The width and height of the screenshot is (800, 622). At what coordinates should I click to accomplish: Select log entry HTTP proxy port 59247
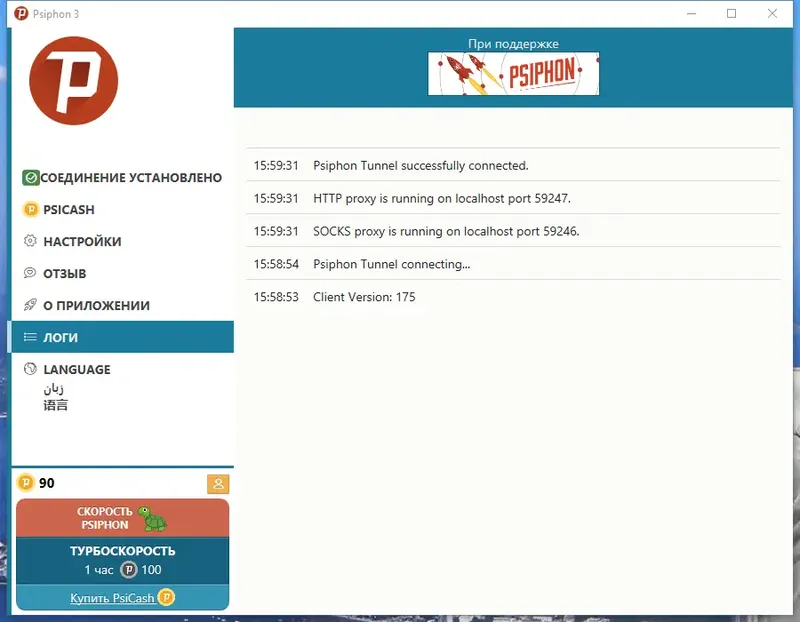(x=513, y=198)
